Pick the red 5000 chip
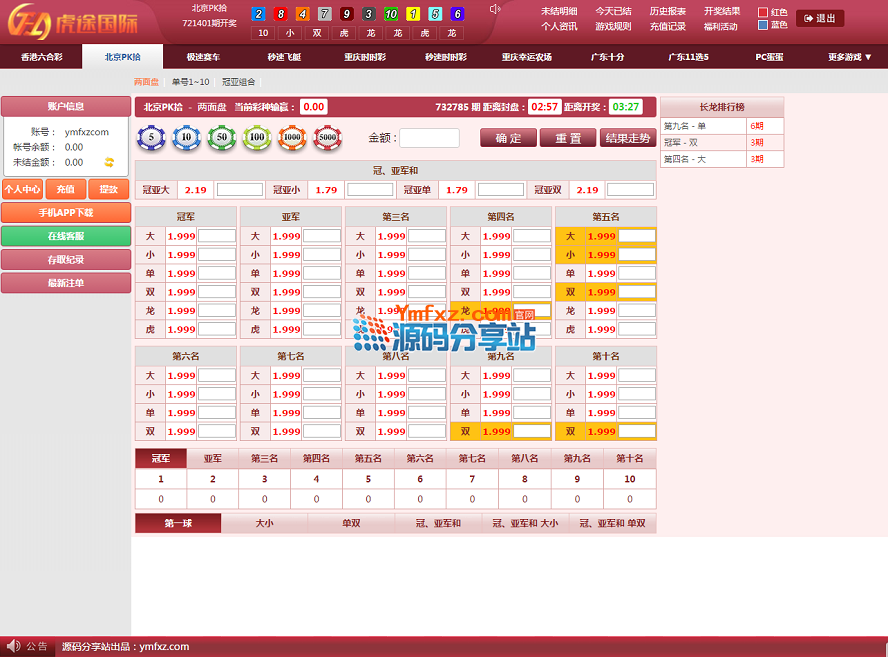This screenshot has height=657, width=888. point(327,138)
